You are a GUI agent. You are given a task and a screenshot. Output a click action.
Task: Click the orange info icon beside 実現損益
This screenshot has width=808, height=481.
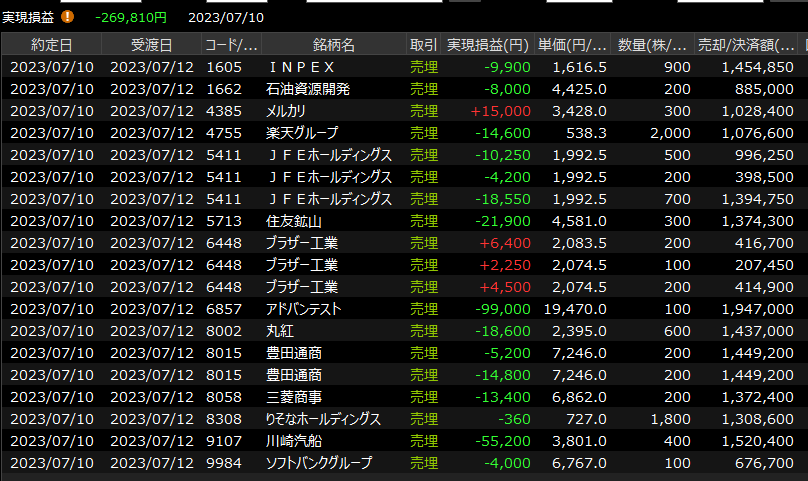click(x=68, y=17)
